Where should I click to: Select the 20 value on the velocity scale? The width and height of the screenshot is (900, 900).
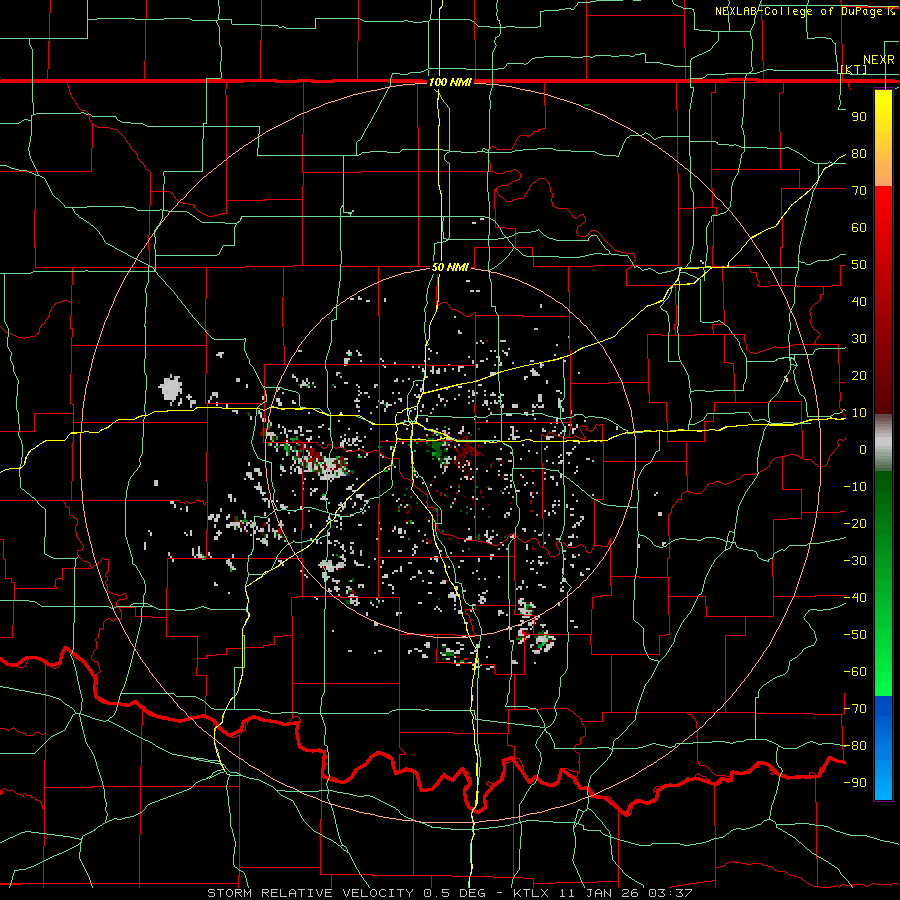(x=859, y=375)
